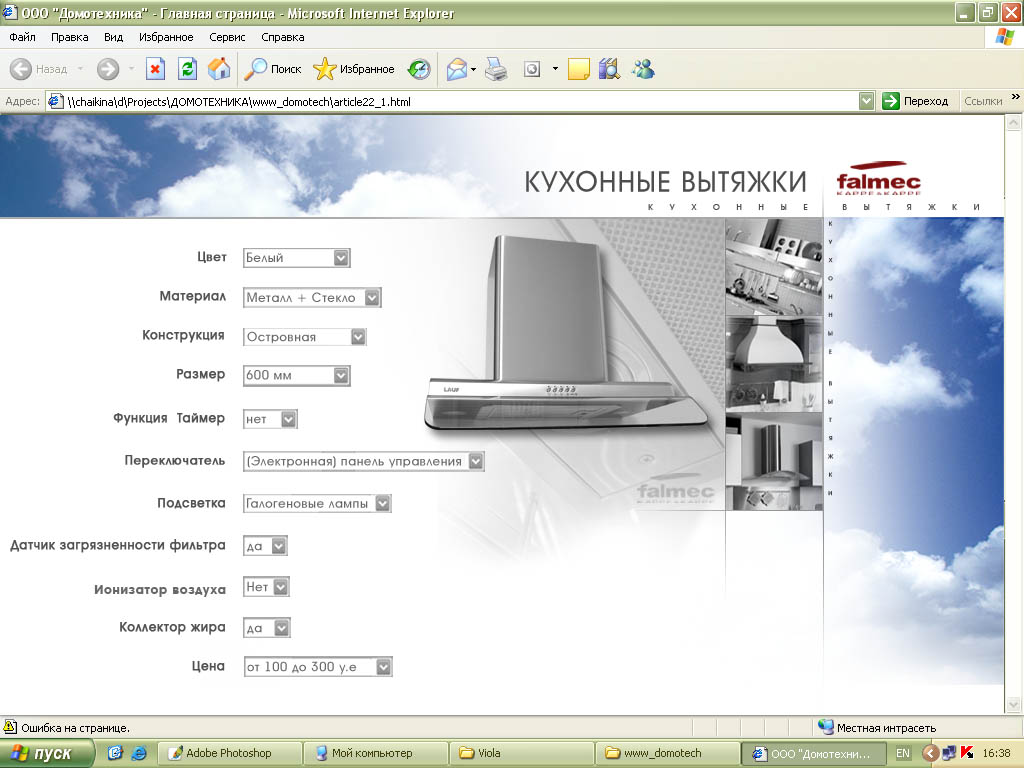Image resolution: width=1024 pixels, height=768 pixels.
Task: Expand the Цвет dropdown showing Белый
Action: [x=341, y=258]
